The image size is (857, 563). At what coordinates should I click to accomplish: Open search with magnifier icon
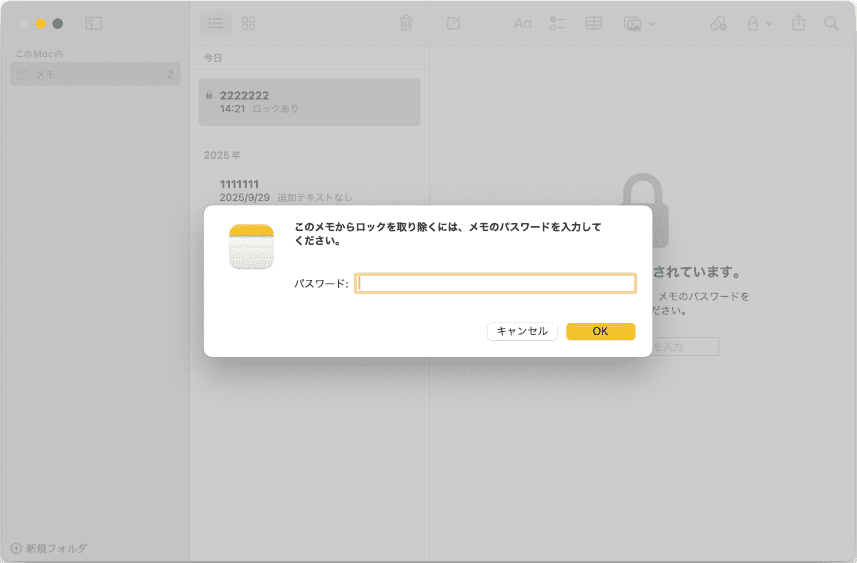831,23
